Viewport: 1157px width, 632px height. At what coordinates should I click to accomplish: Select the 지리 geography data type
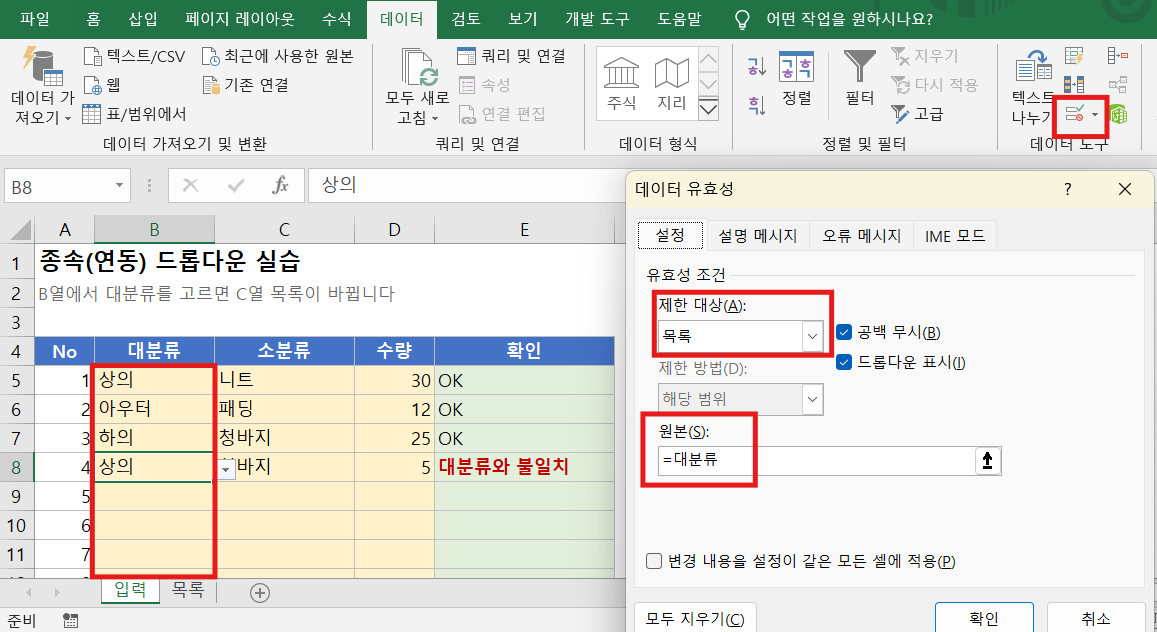(671, 84)
